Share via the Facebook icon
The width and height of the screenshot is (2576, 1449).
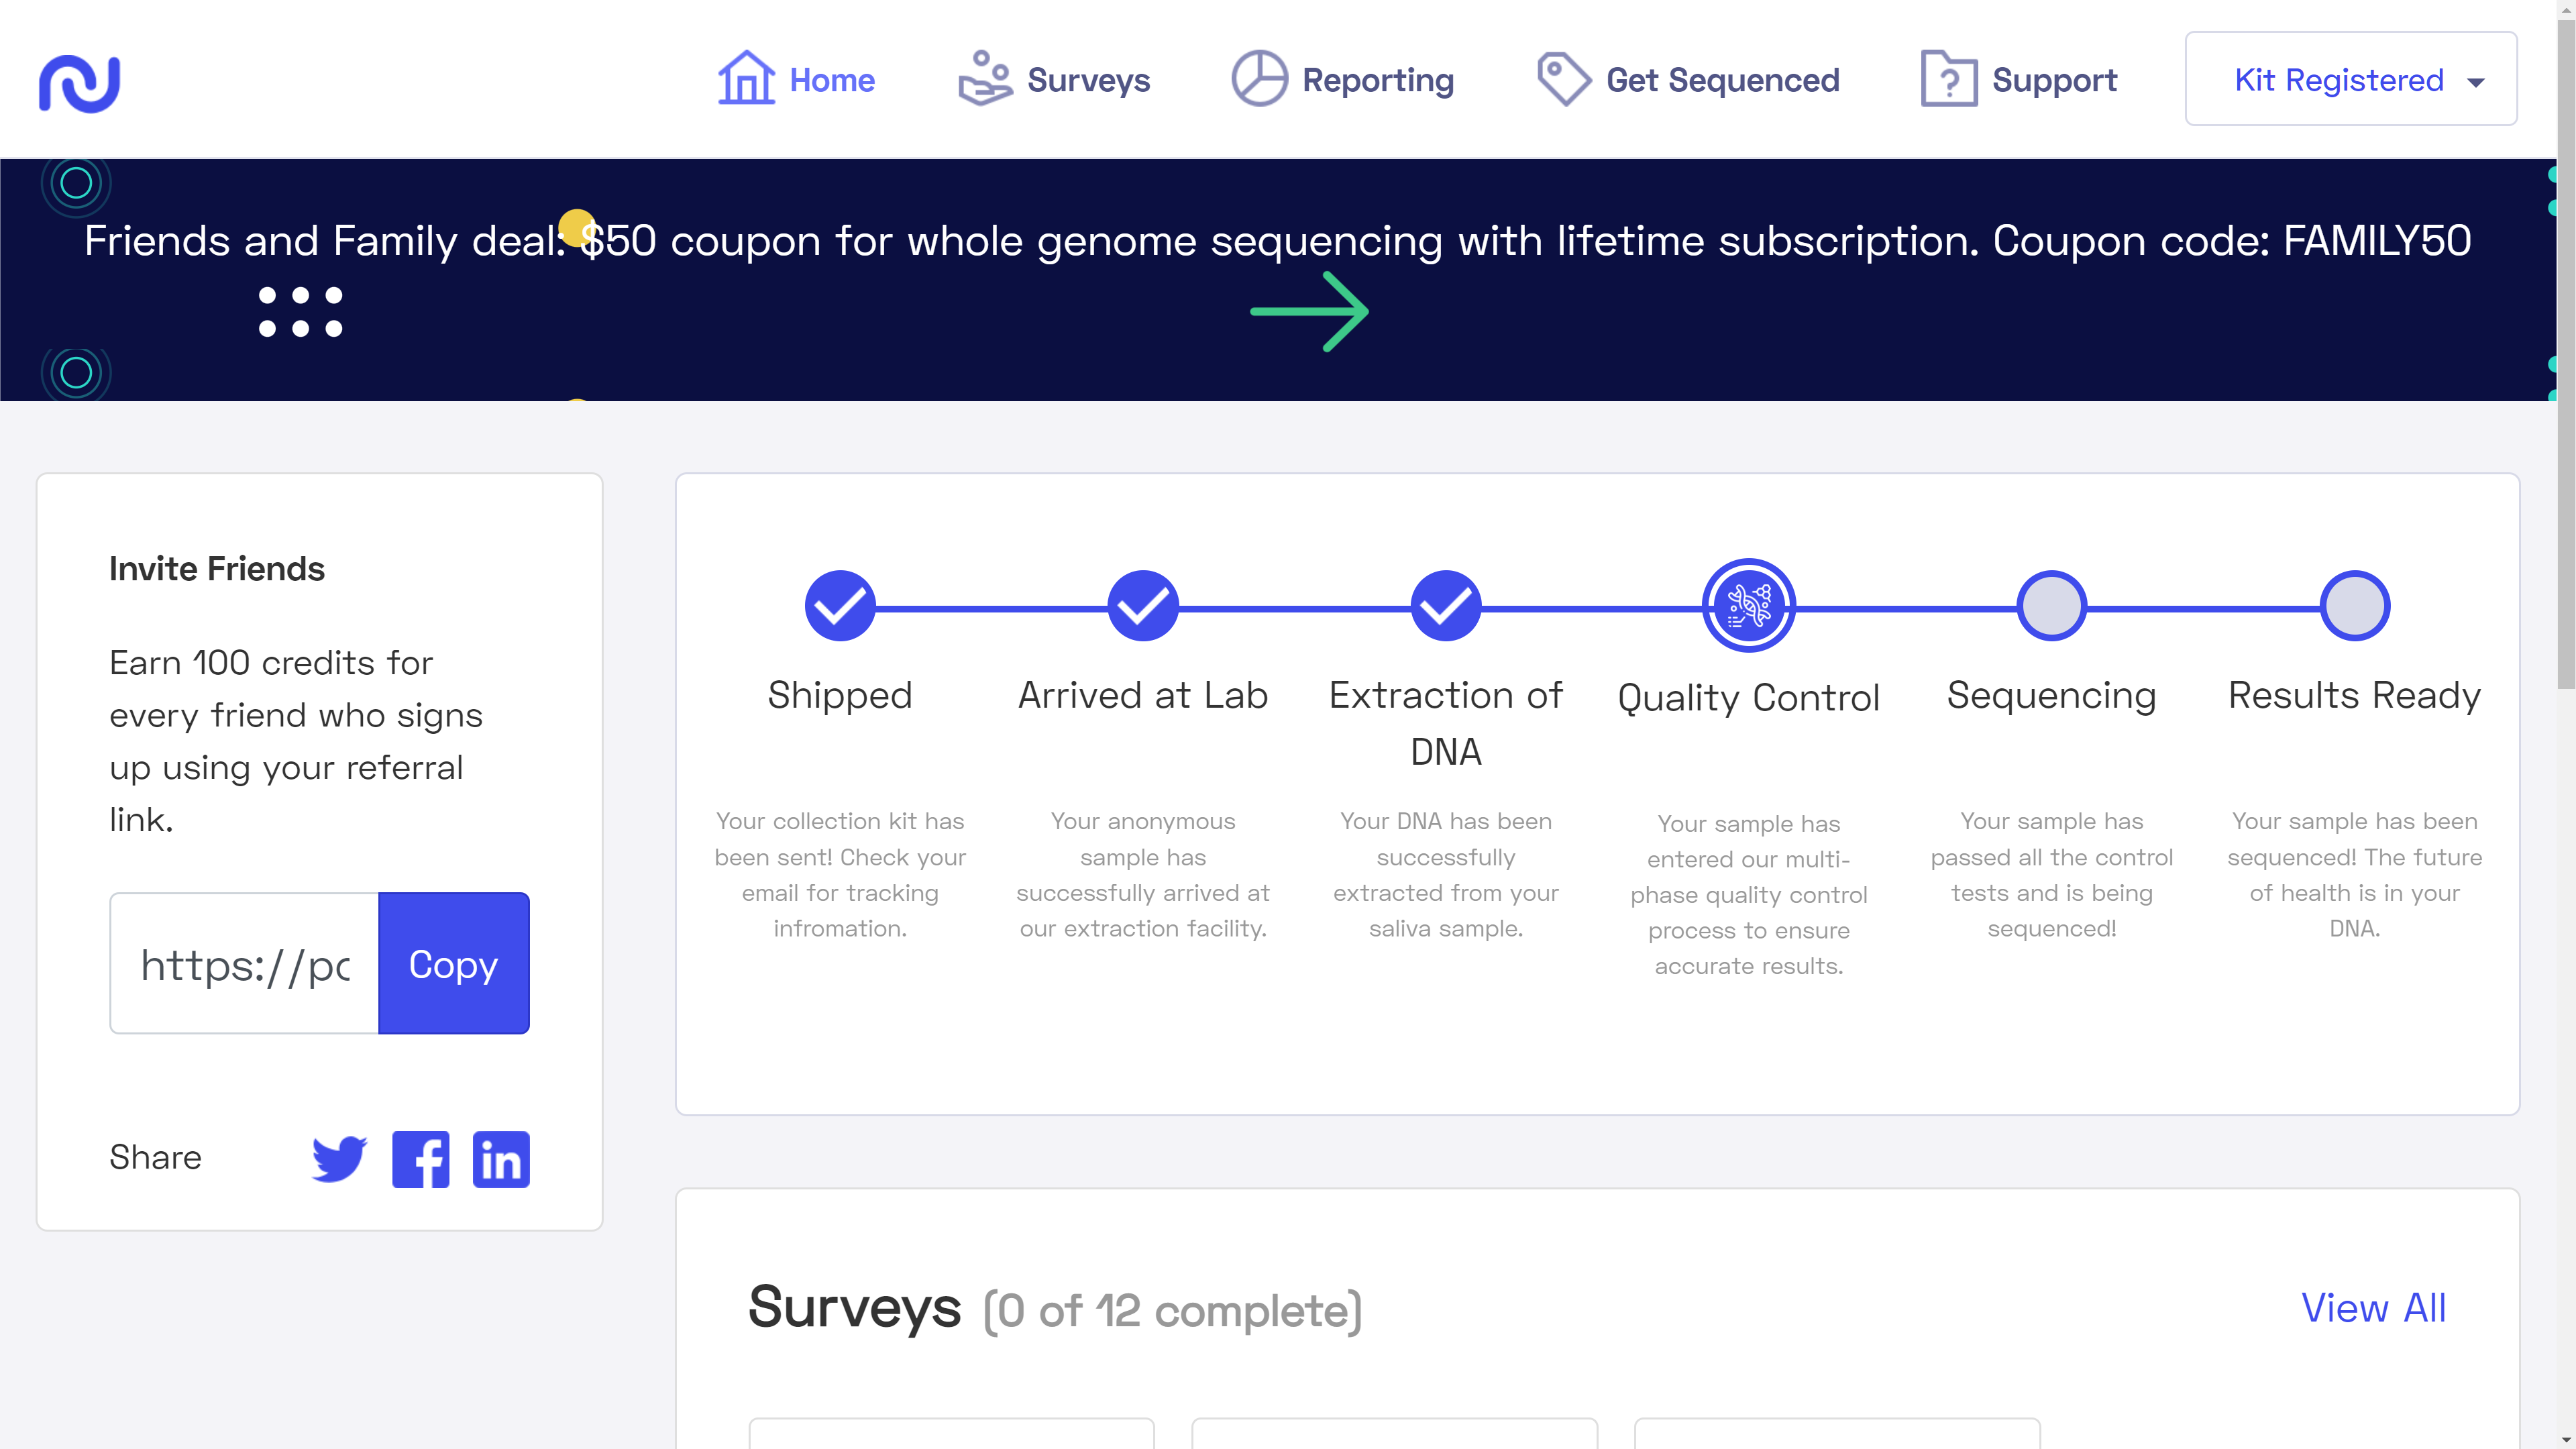pos(421,1158)
